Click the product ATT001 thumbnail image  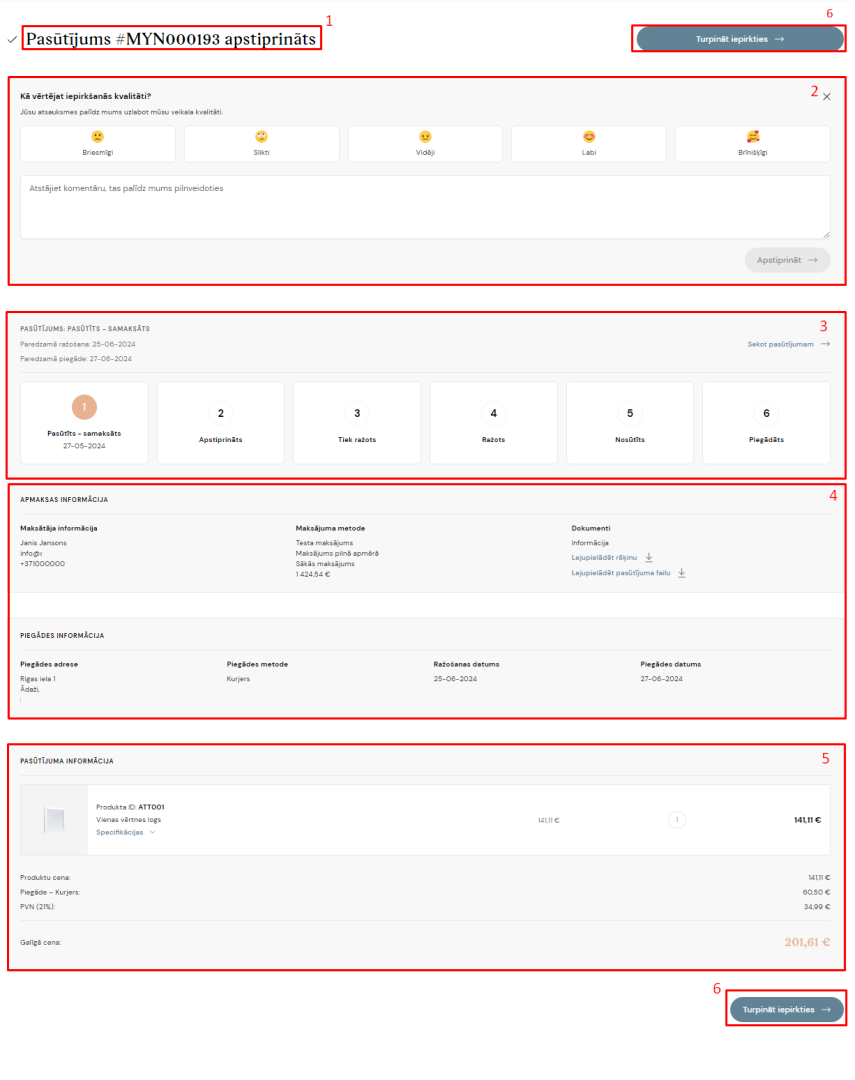pos(54,820)
